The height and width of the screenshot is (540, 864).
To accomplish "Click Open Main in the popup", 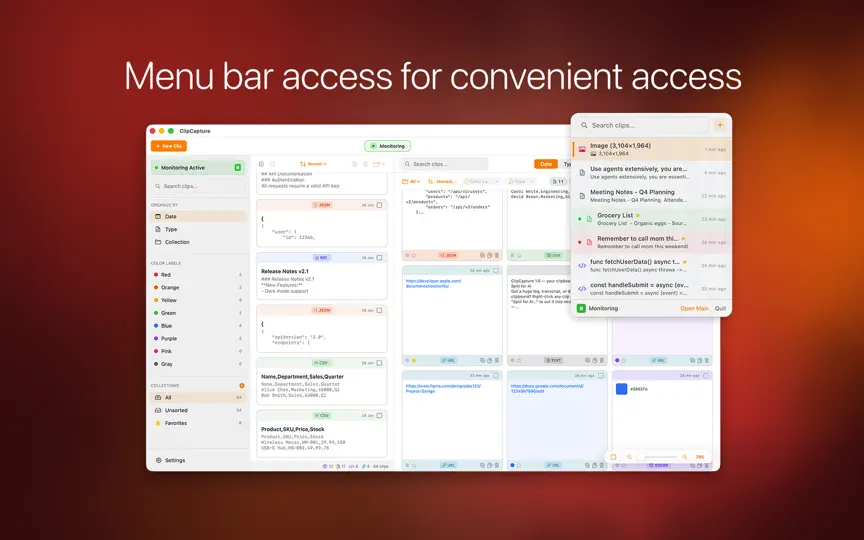I will click(694, 309).
